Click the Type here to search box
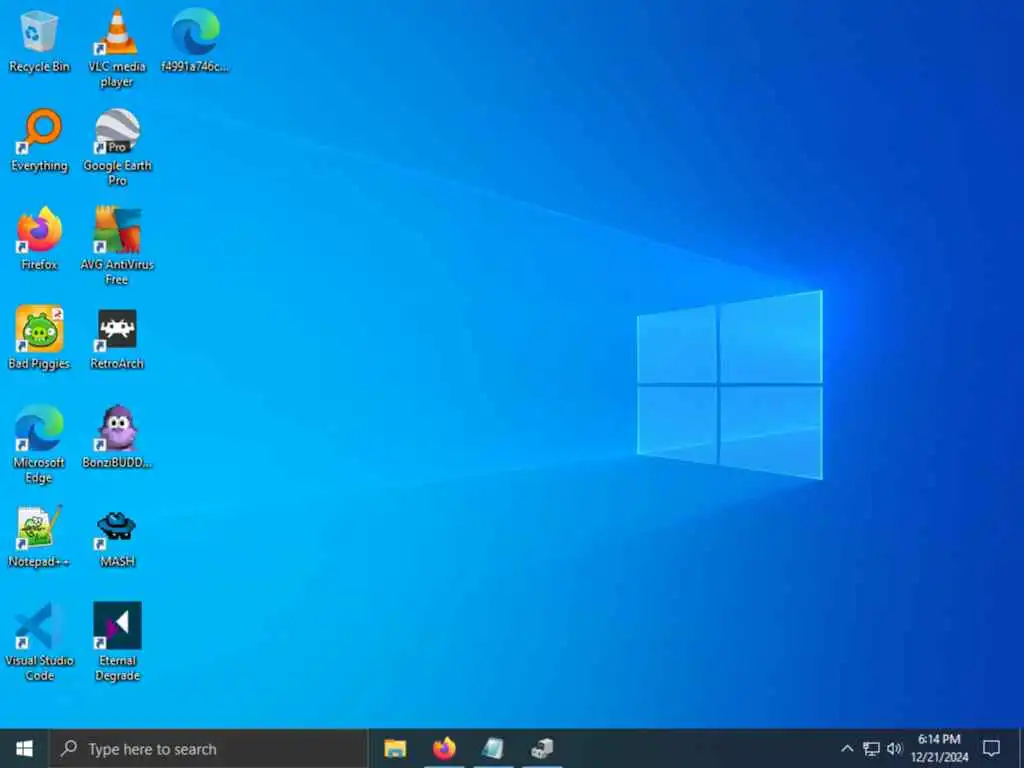 coord(209,748)
